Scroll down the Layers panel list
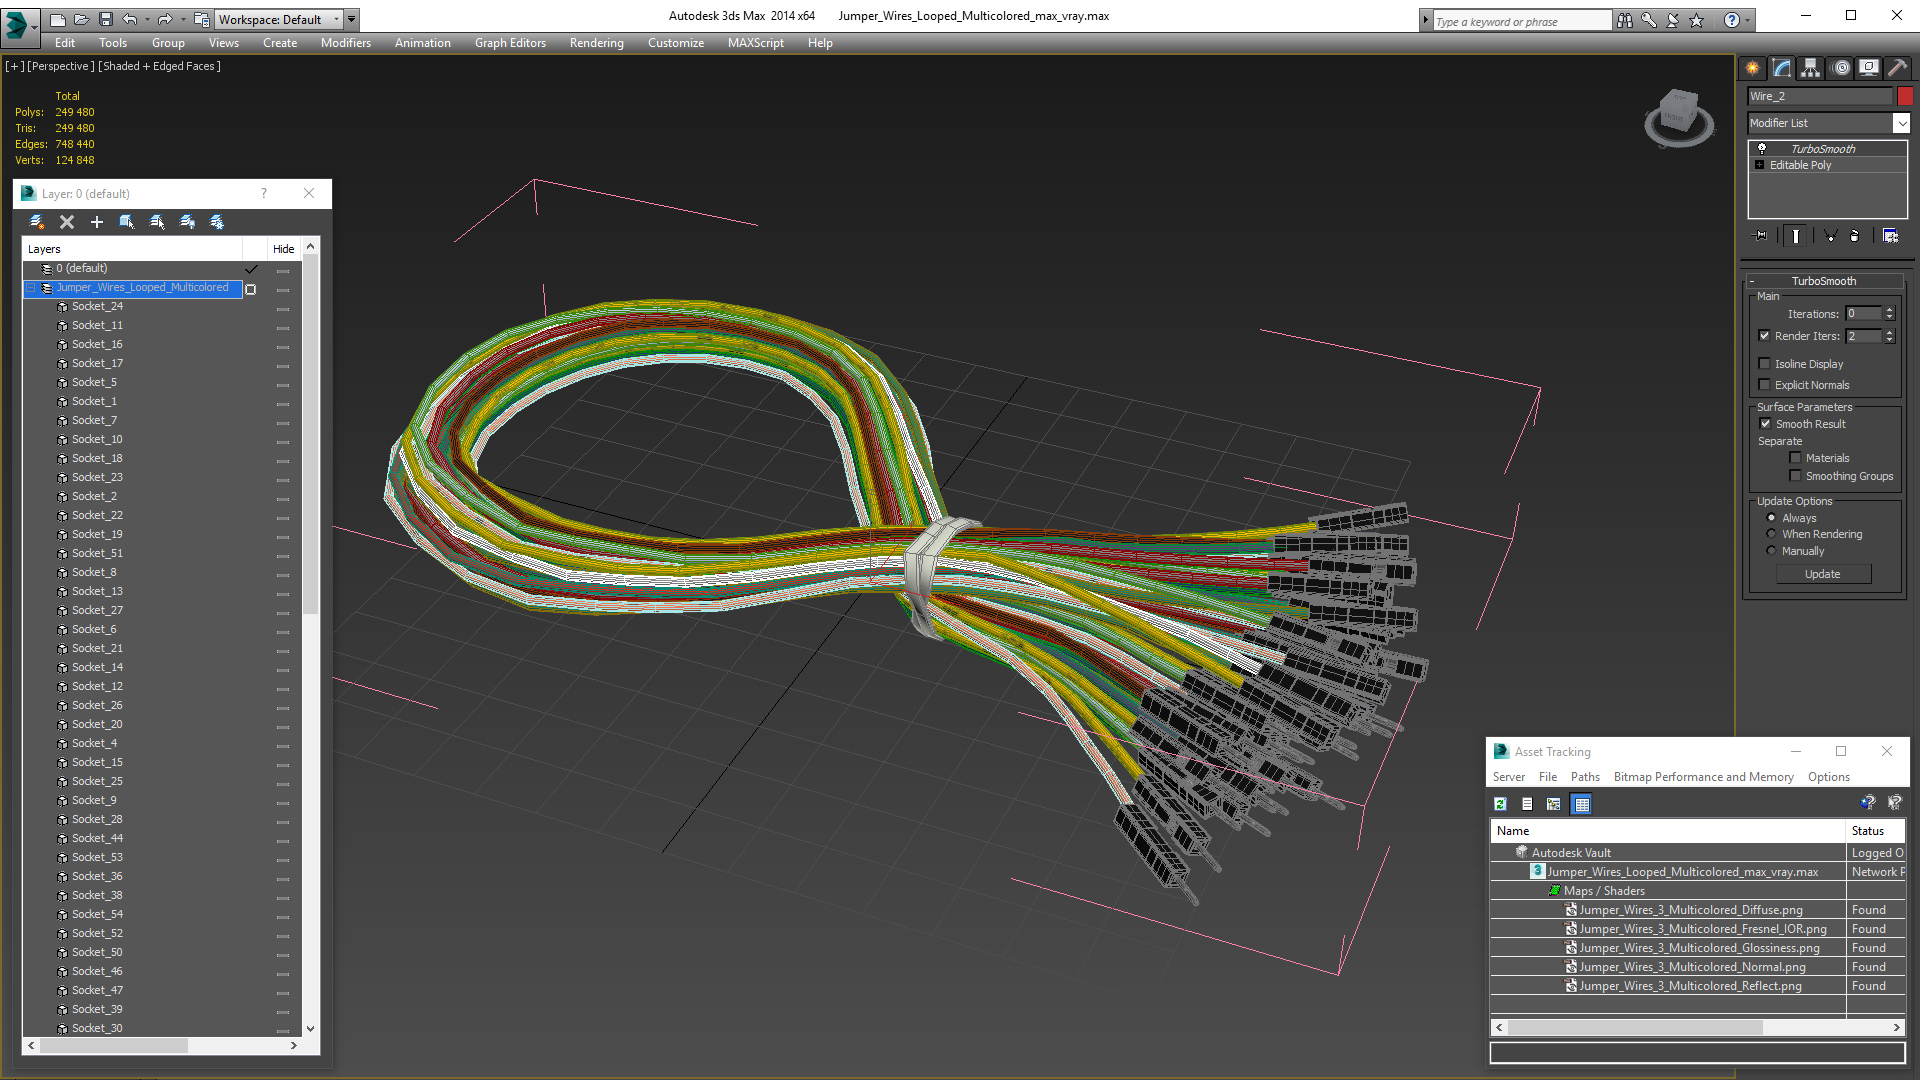This screenshot has width=1920, height=1080. point(309,1030)
